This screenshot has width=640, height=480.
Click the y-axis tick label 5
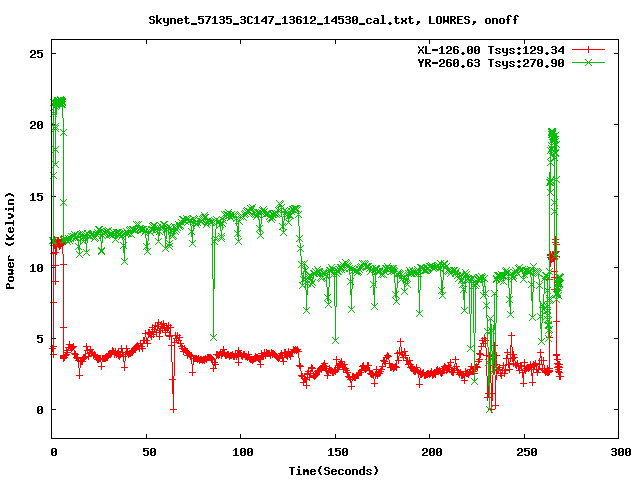tap(40, 339)
